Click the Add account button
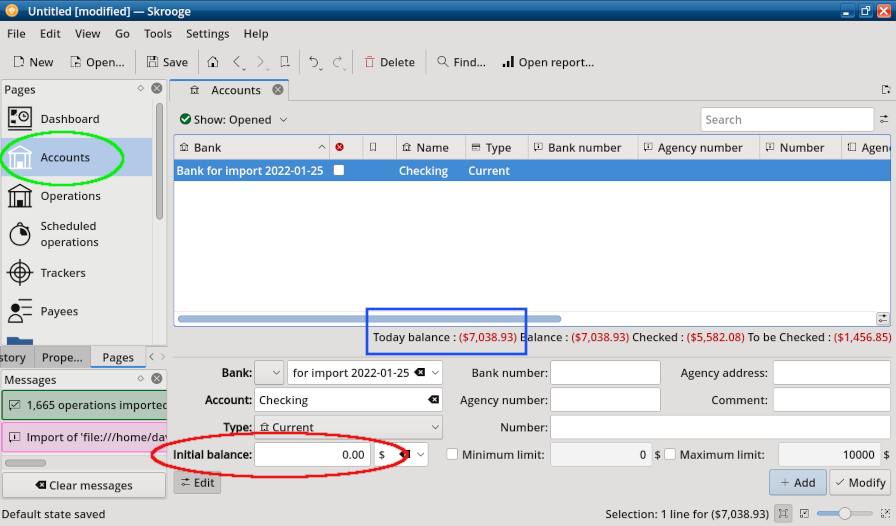The height and width of the screenshot is (526, 896). (x=798, y=483)
